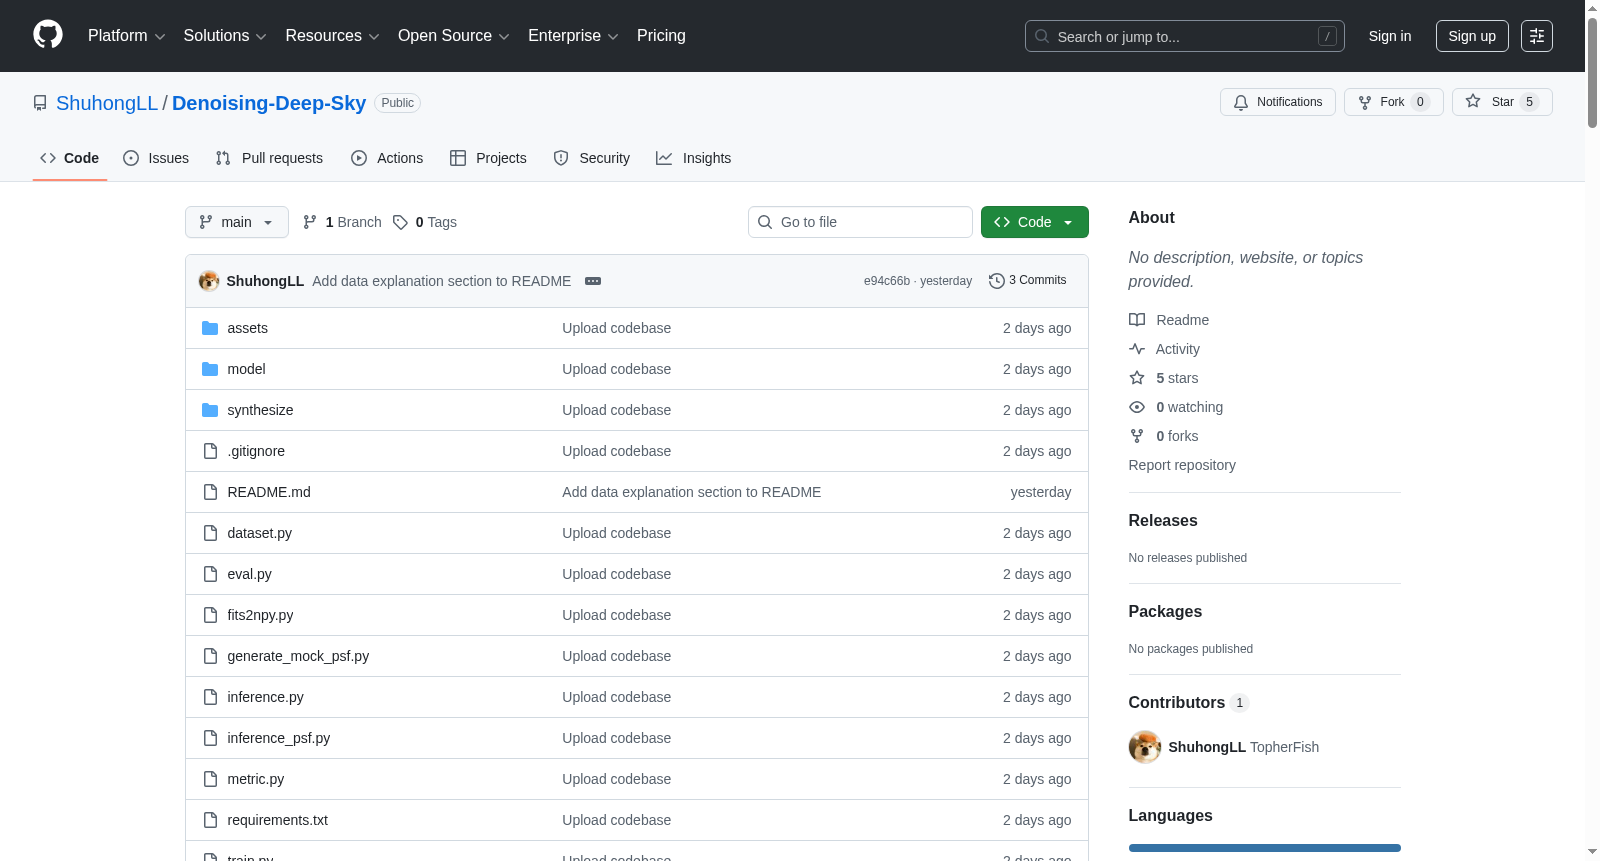Open the global navigation menu icon button

click(x=1537, y=36)
